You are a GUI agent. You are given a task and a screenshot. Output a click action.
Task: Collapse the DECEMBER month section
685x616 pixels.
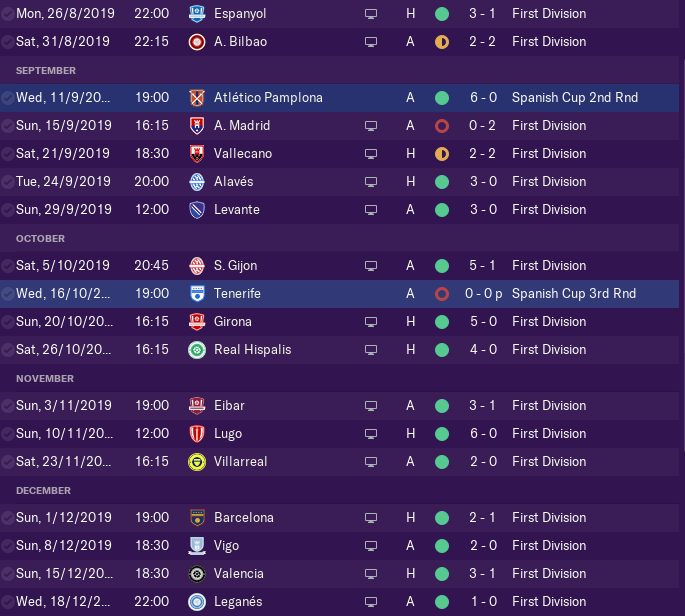pyautogui.click(x=44, y=491)
